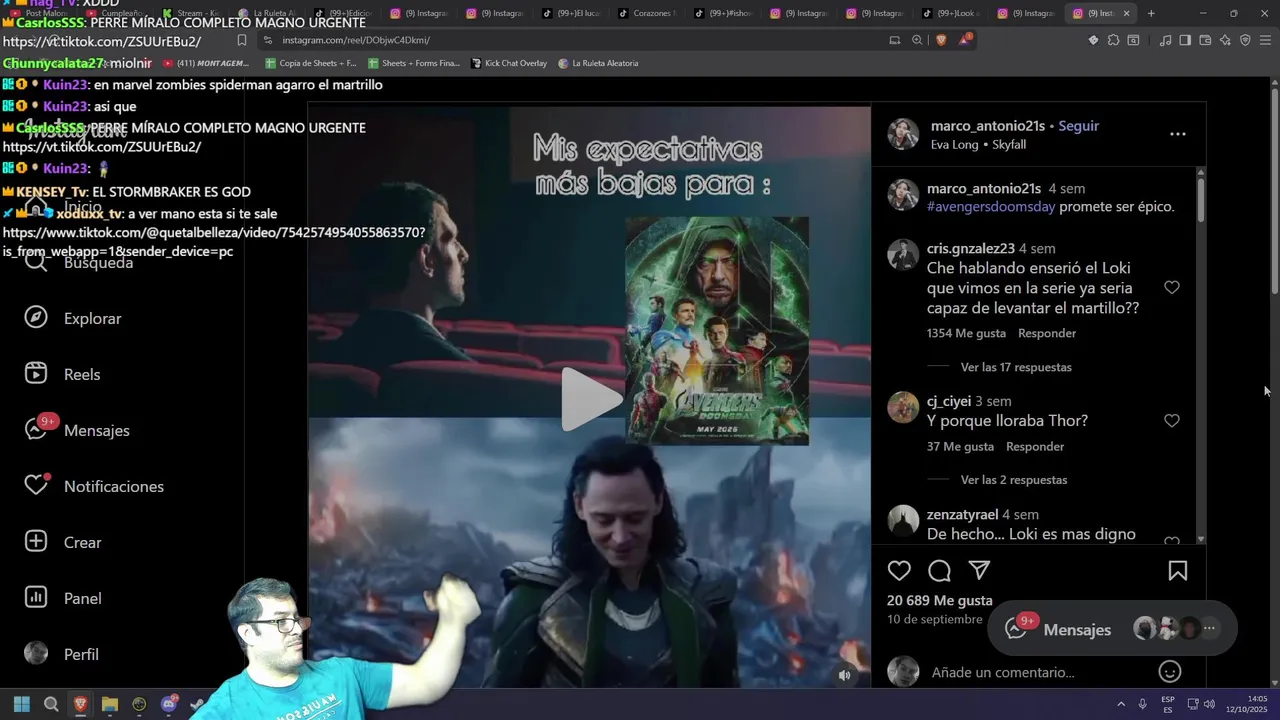
Task: Open zenzatyrael's profile name
Action: click(962, 514)
